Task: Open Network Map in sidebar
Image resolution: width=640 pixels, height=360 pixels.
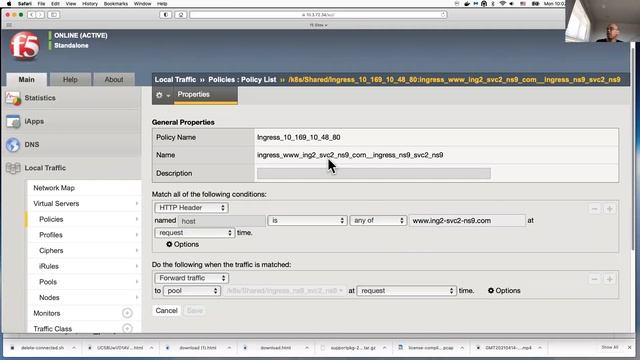Action: coord(54,188)
